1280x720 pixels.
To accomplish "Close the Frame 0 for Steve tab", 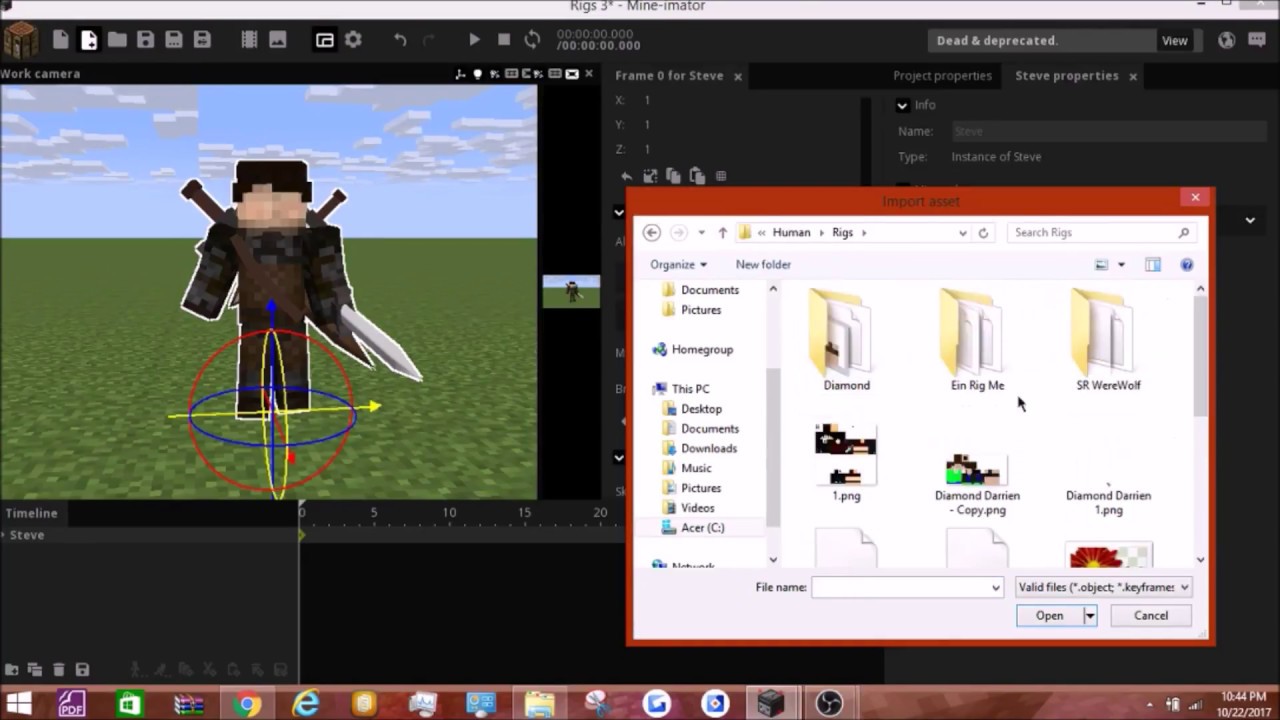I will click(738, 76).
